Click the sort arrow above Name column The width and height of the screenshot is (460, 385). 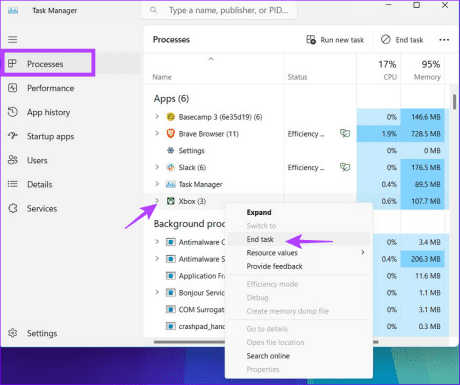(x=211, y=59)
